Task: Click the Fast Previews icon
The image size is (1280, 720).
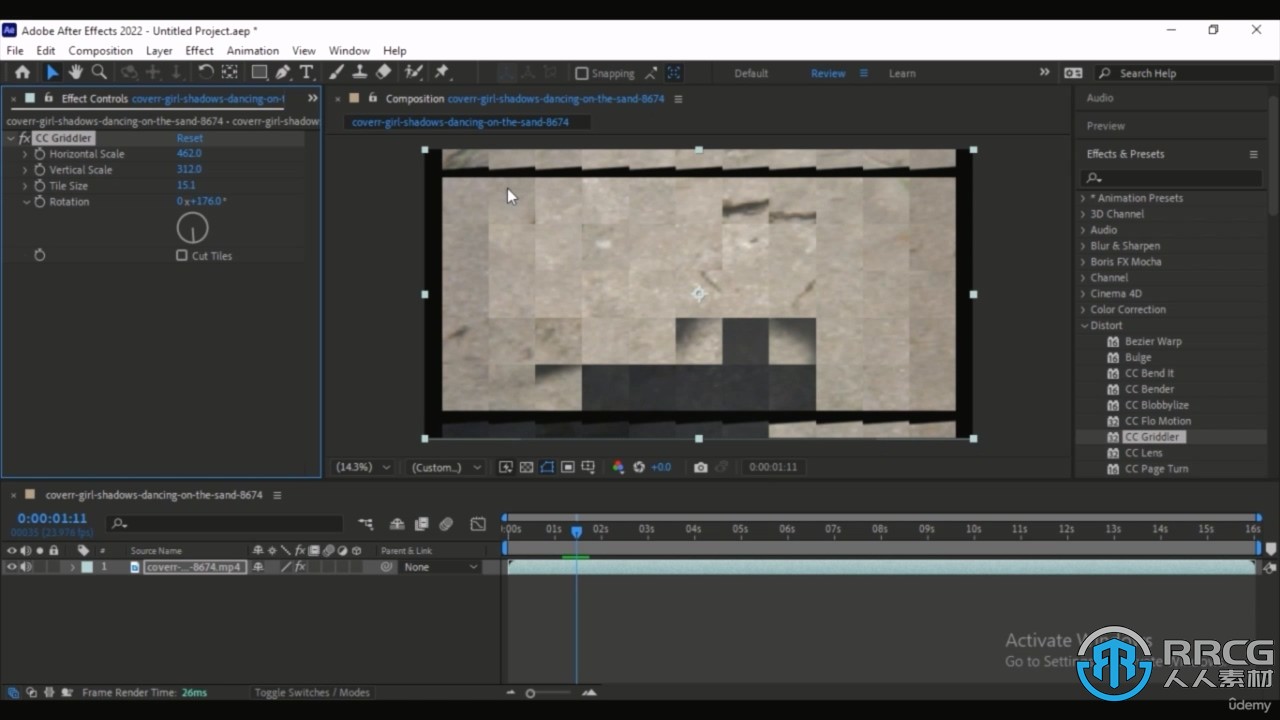Action: pyautogui.click(x=506, y=467)
